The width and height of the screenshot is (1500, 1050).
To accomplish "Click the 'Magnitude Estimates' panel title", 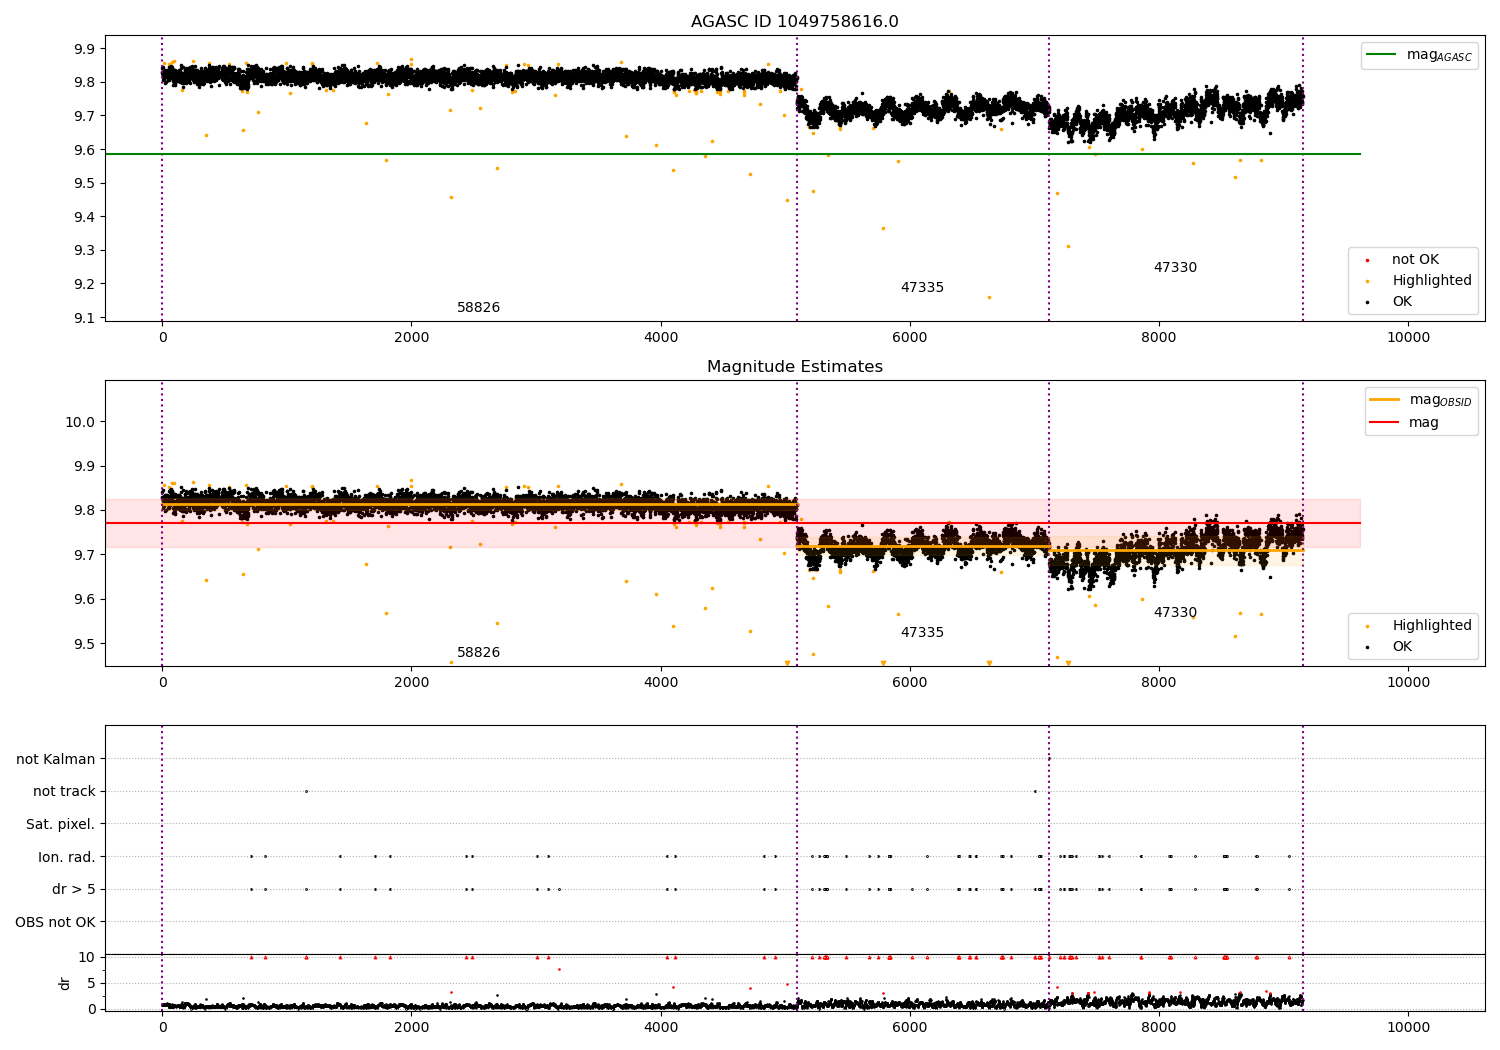I will pos(794,367).
